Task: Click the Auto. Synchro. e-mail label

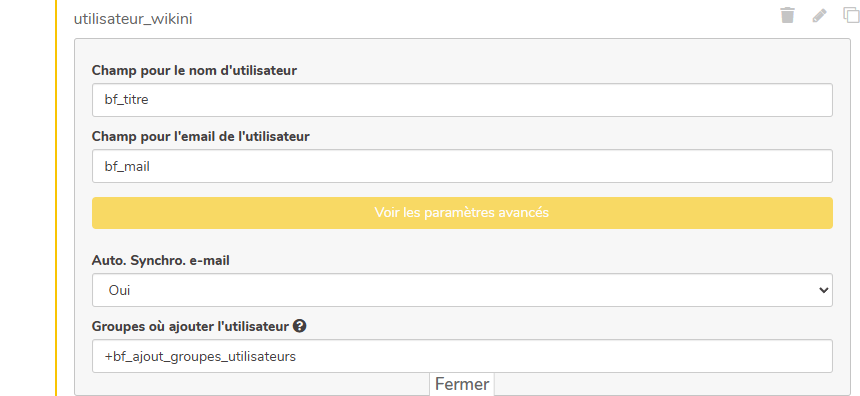Action: click(161, 261)
